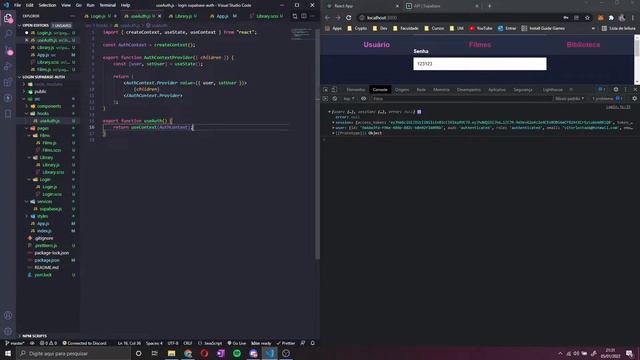Open the Crypto bookmarks folder
This screenshot has width=640, height=360.
357,28
